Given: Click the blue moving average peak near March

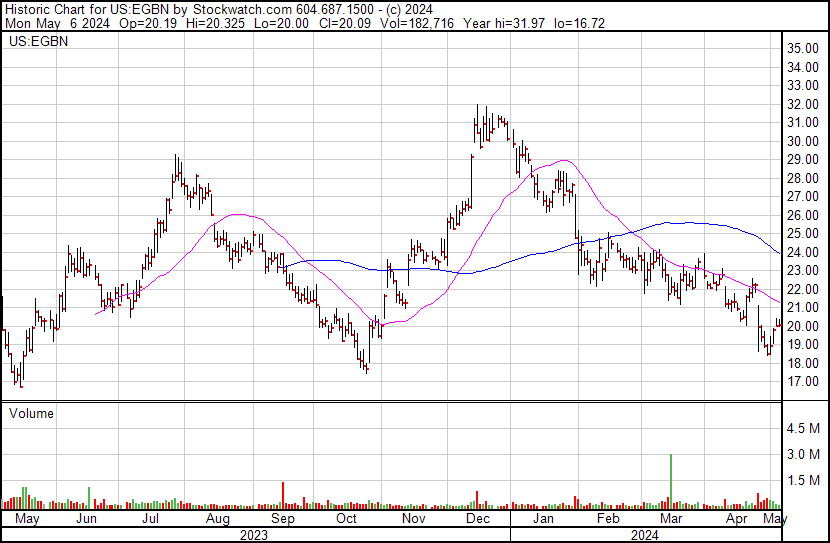Looking at the screenshot, I should [x=688, y=223].
